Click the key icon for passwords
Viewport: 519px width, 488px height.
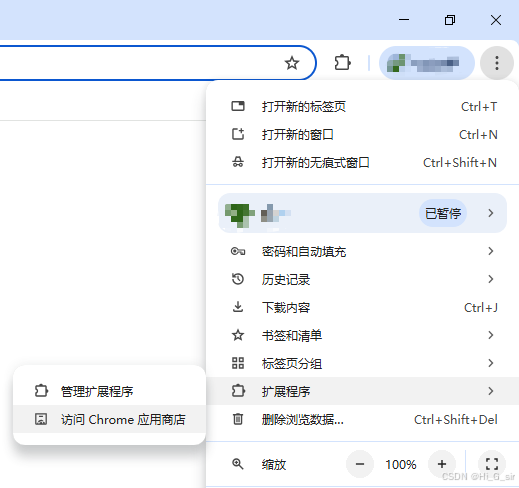point(238,251)
